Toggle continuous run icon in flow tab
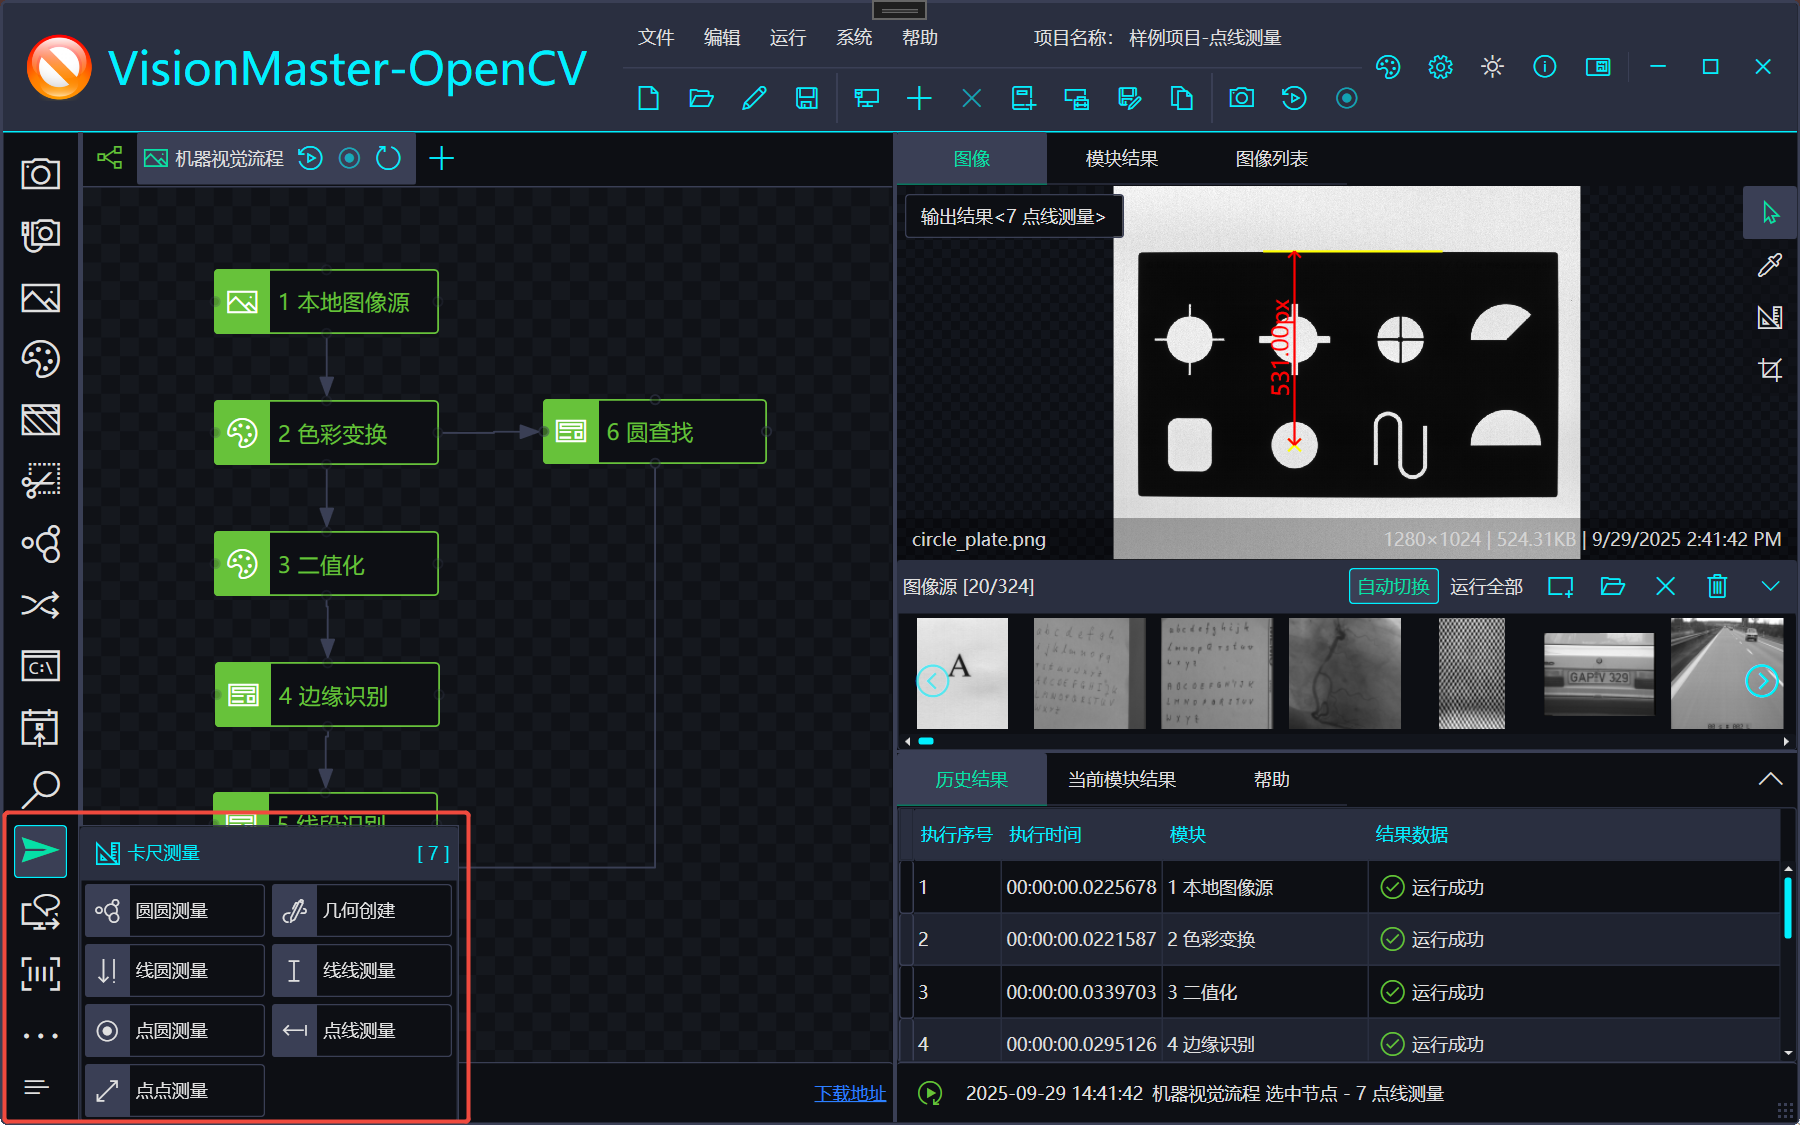1800x1125 pixels. pyautogui.click(x=349, y=158)
